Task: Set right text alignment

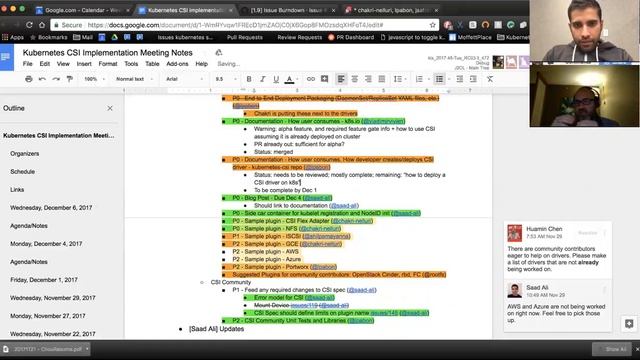Action: pyautogui.click(x=368, y=79)
